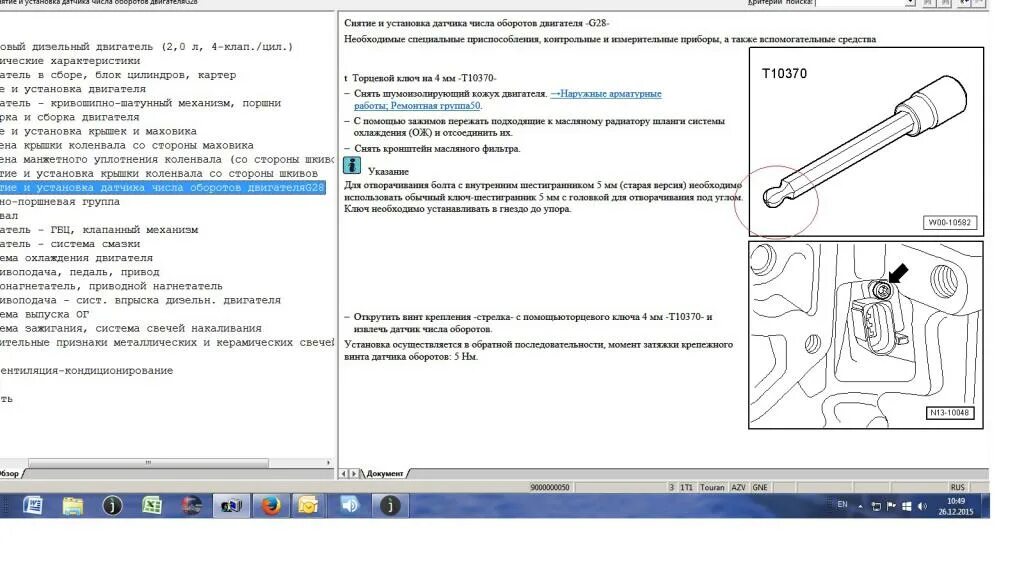Open the j app right of the speaker icon
Image resolution: width=1024 pixels, height=576 pixels.
(390, 505)
